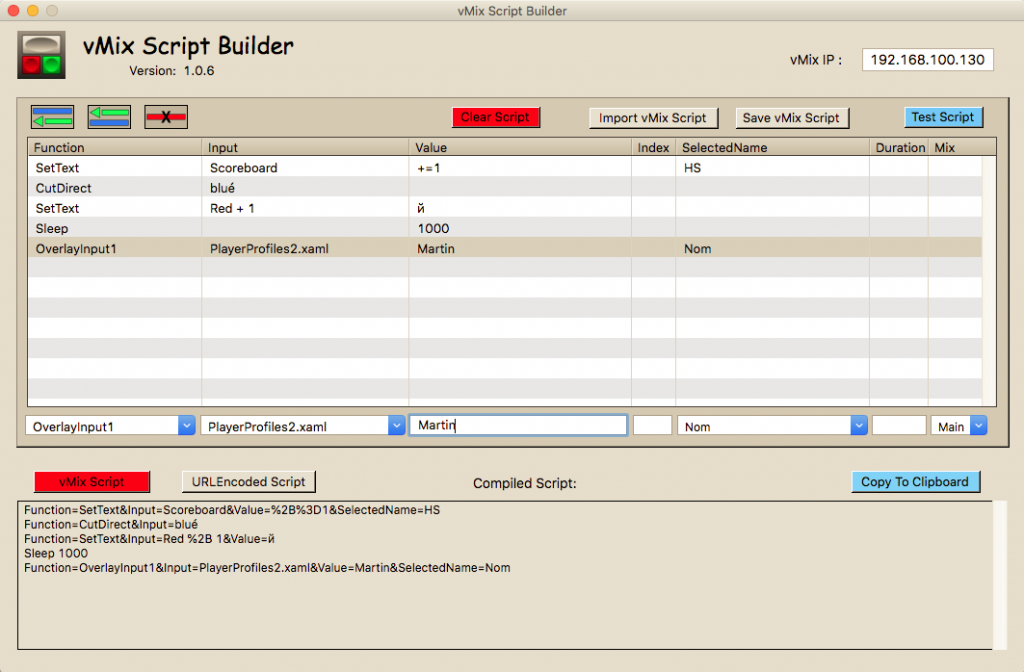
Task: Clear the current script
Action: tap(496, 117)
